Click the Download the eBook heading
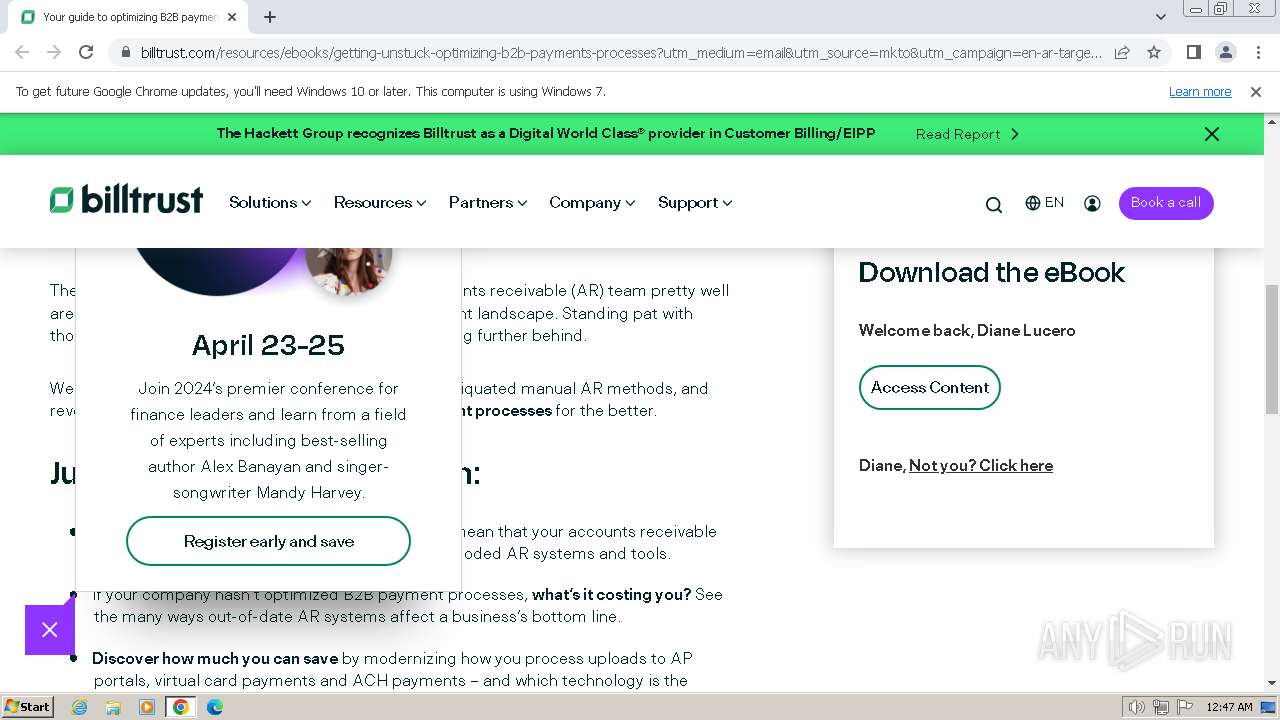 click(x=992, y=272)
